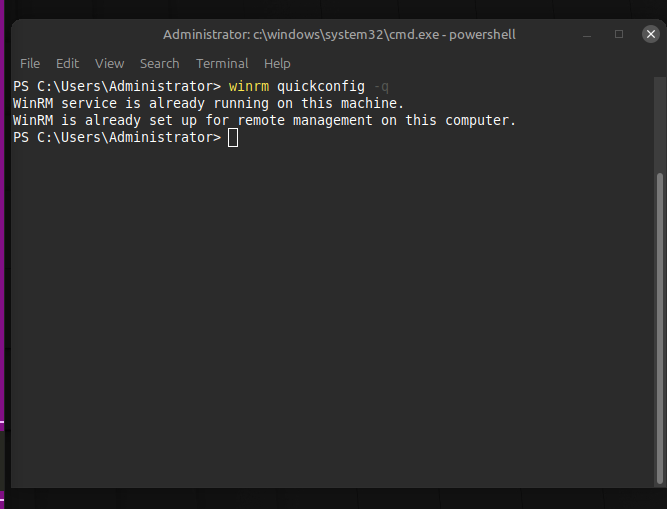Click the gray '-q' parameter
The width and height of the screenshot is (667, 509).
click(x=381, y=86)
